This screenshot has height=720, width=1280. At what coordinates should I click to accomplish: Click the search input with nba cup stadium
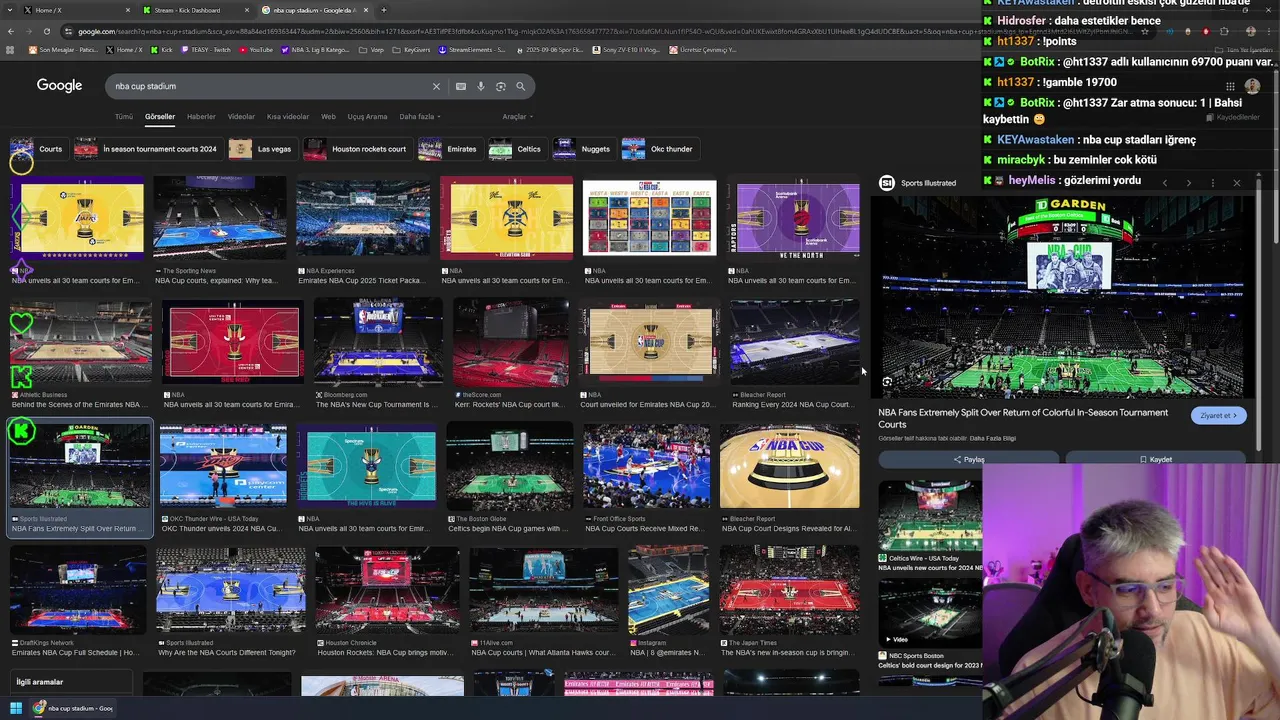(x=270, y=86)
